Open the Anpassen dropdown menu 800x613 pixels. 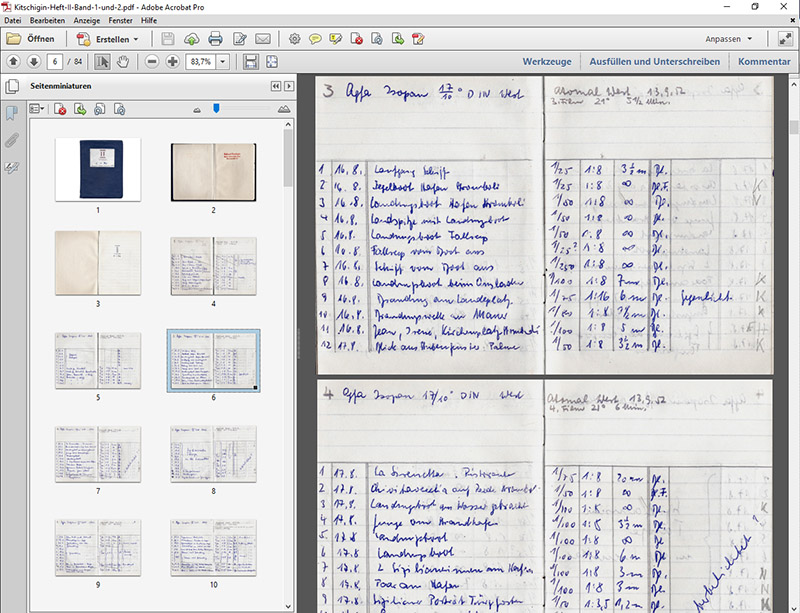[728, 39]
